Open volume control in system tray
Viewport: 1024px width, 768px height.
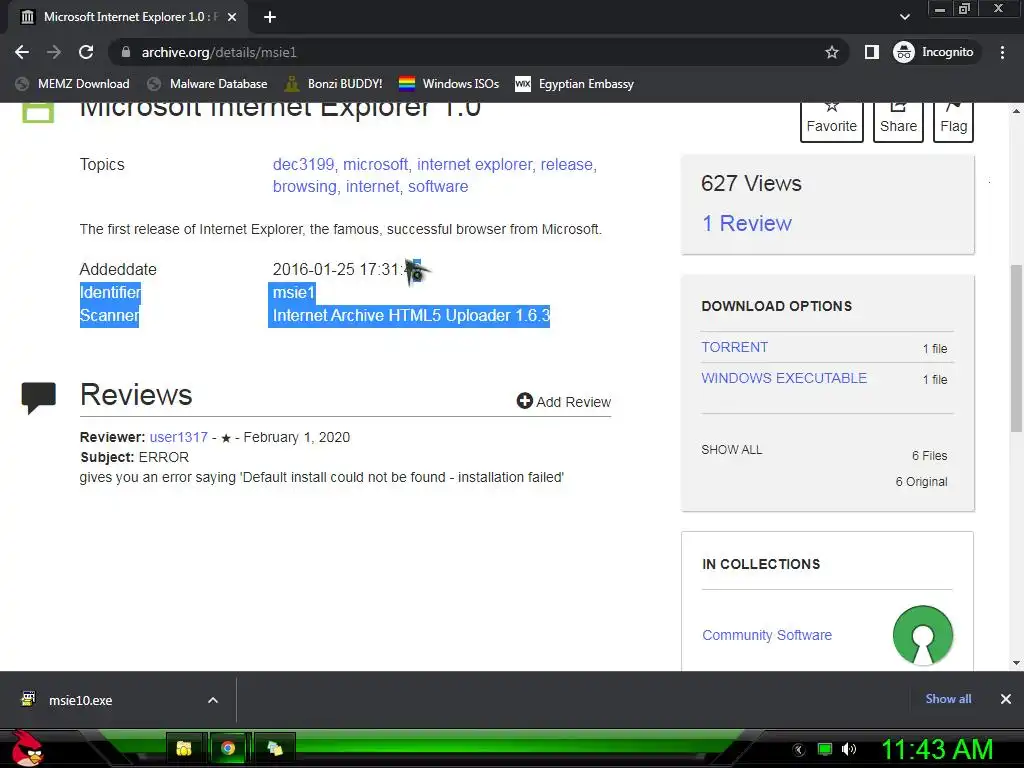(x=849, y=749)
